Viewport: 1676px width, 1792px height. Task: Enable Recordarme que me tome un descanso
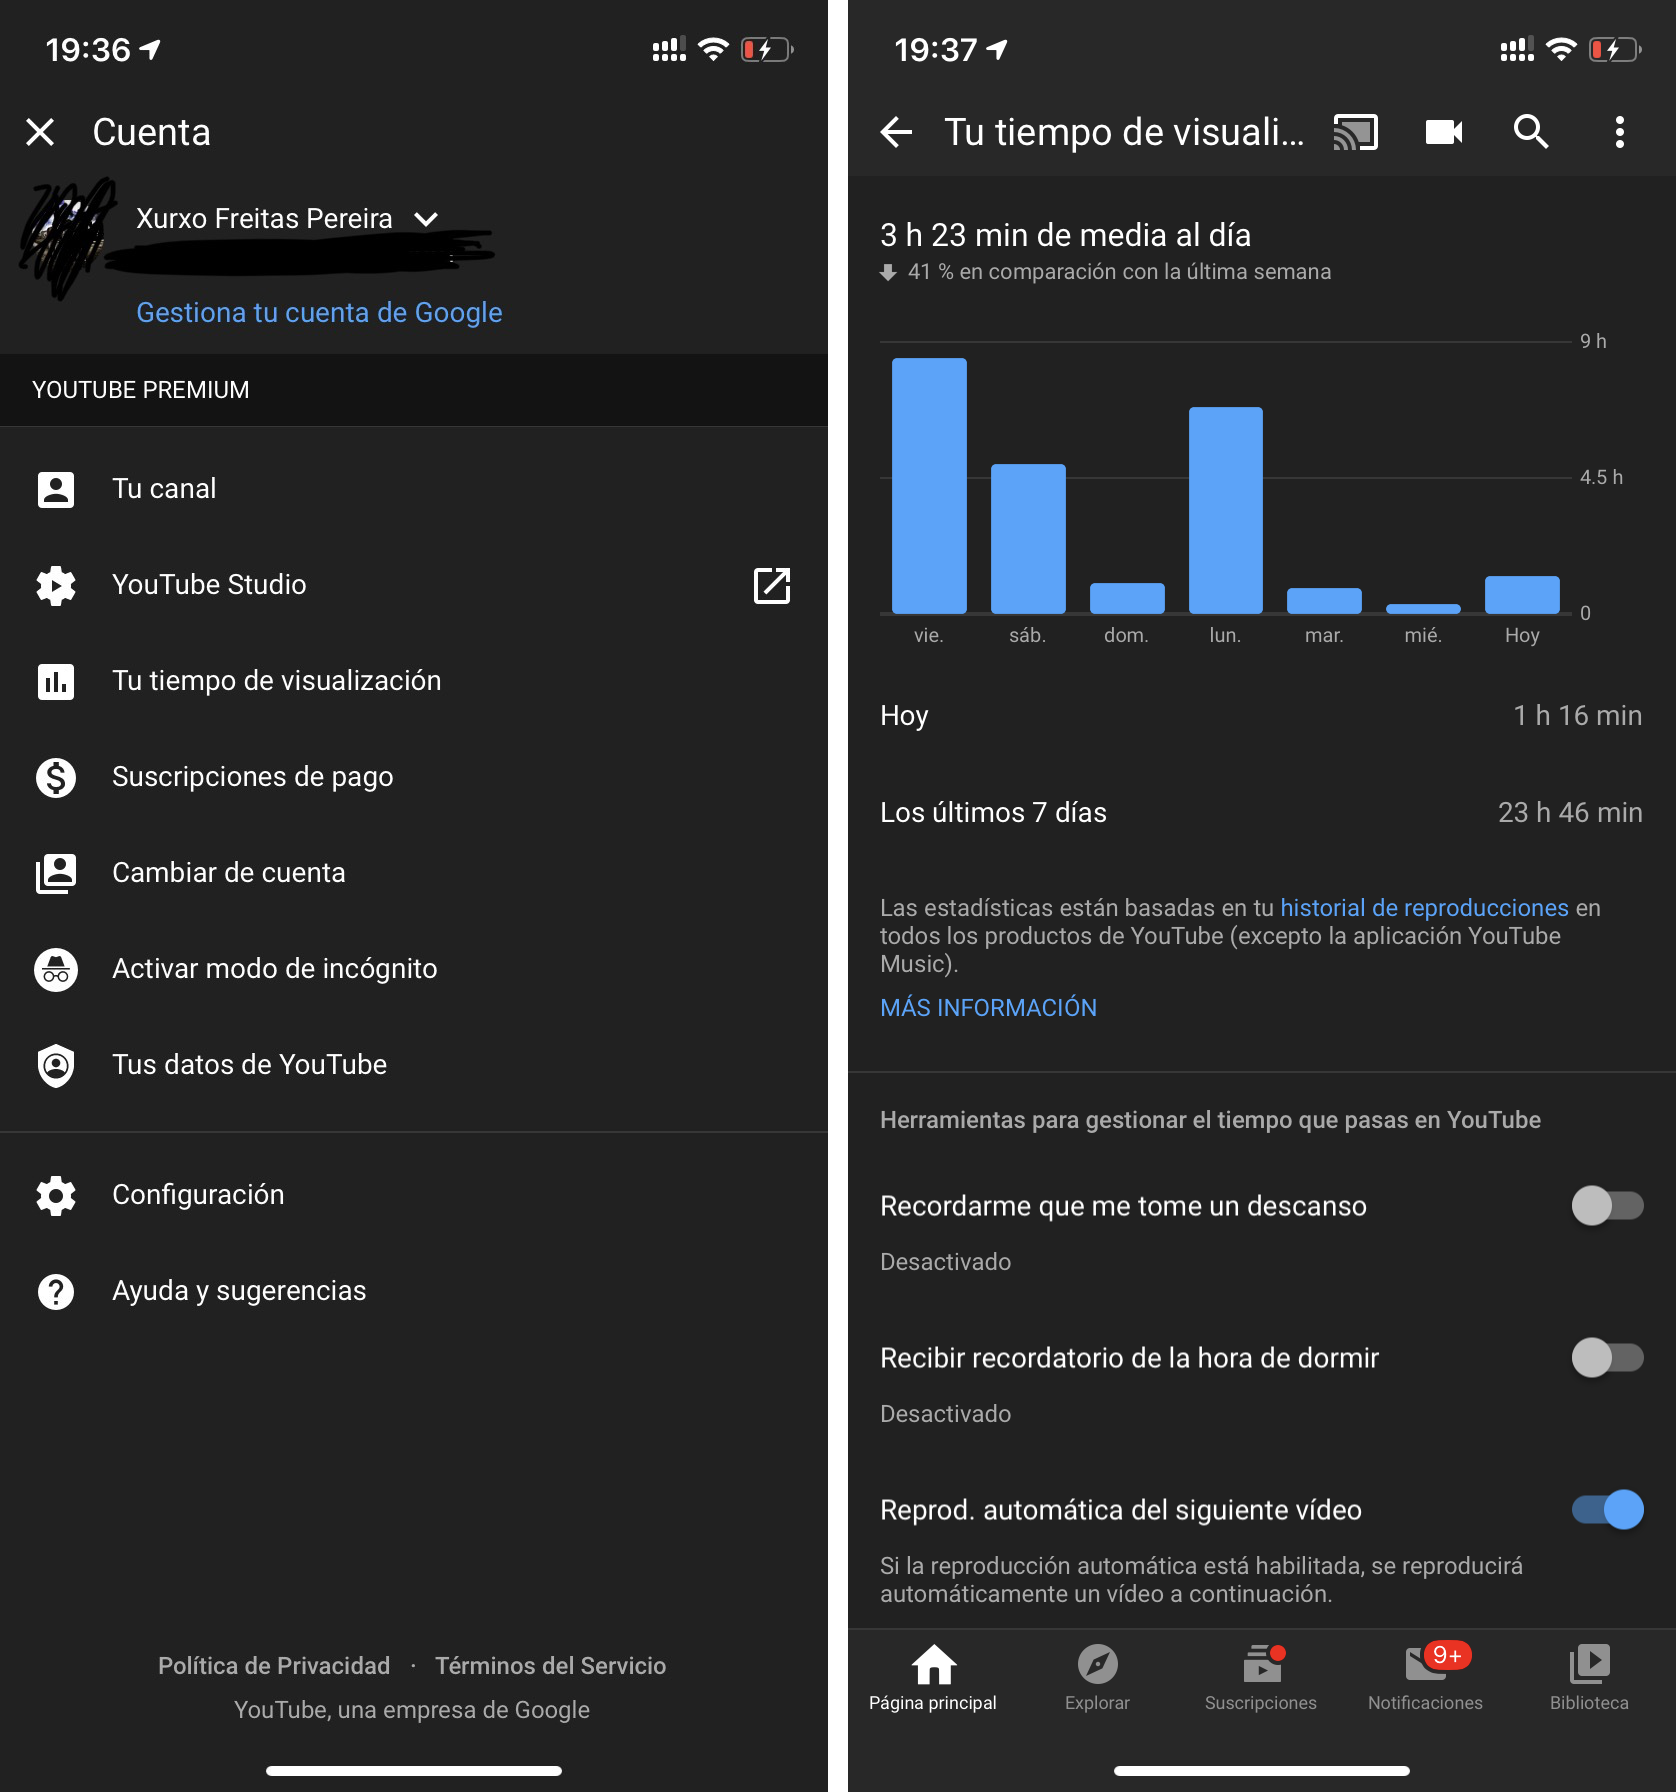click(x=1607, y=1206)
